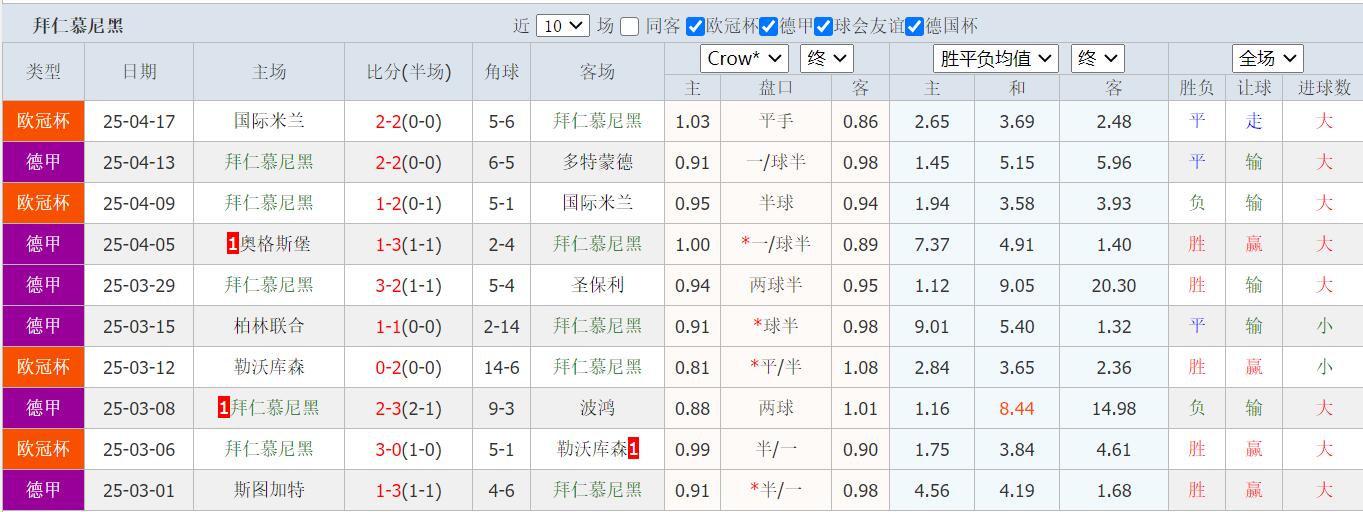Viewport: 1363px width, 512px height.
Task: Expand the Crow* bookmaker dropdown
Action: pyautogui.click(x=743, y=59)
